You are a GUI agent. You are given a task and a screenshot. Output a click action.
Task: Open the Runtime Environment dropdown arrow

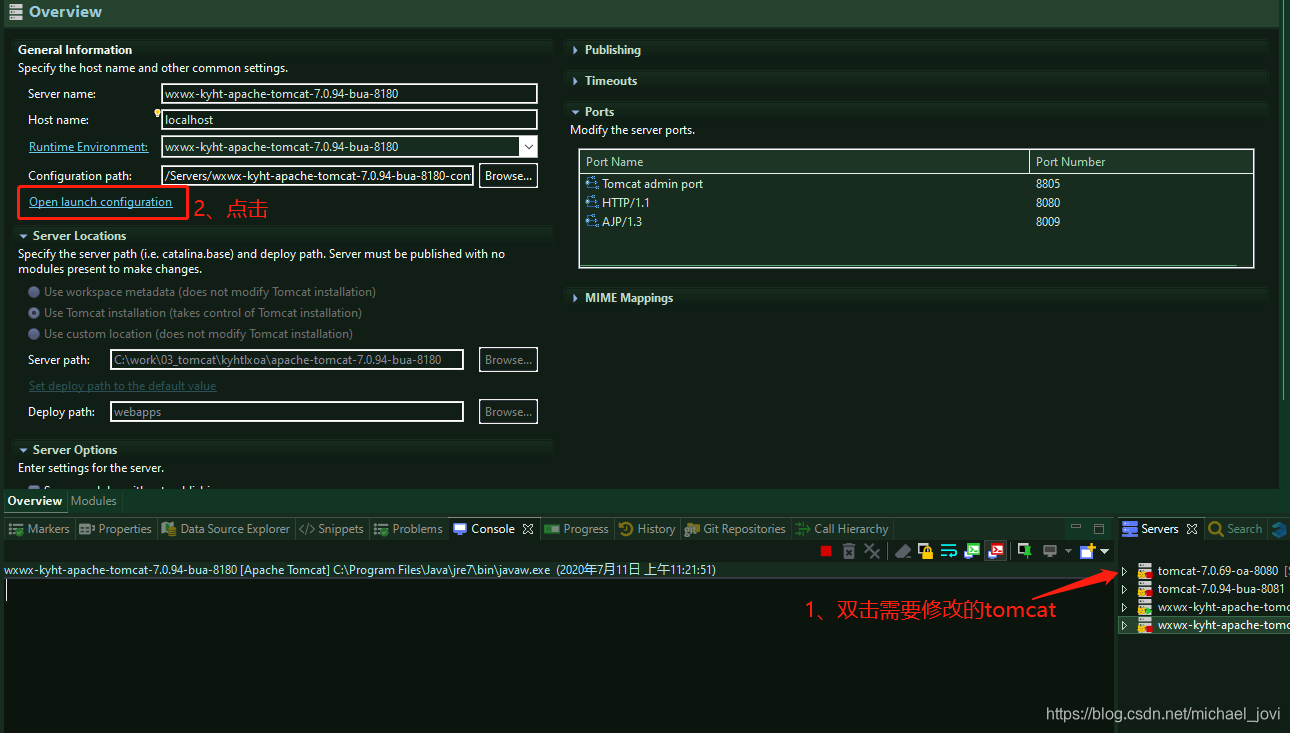(x=528, y=147)
